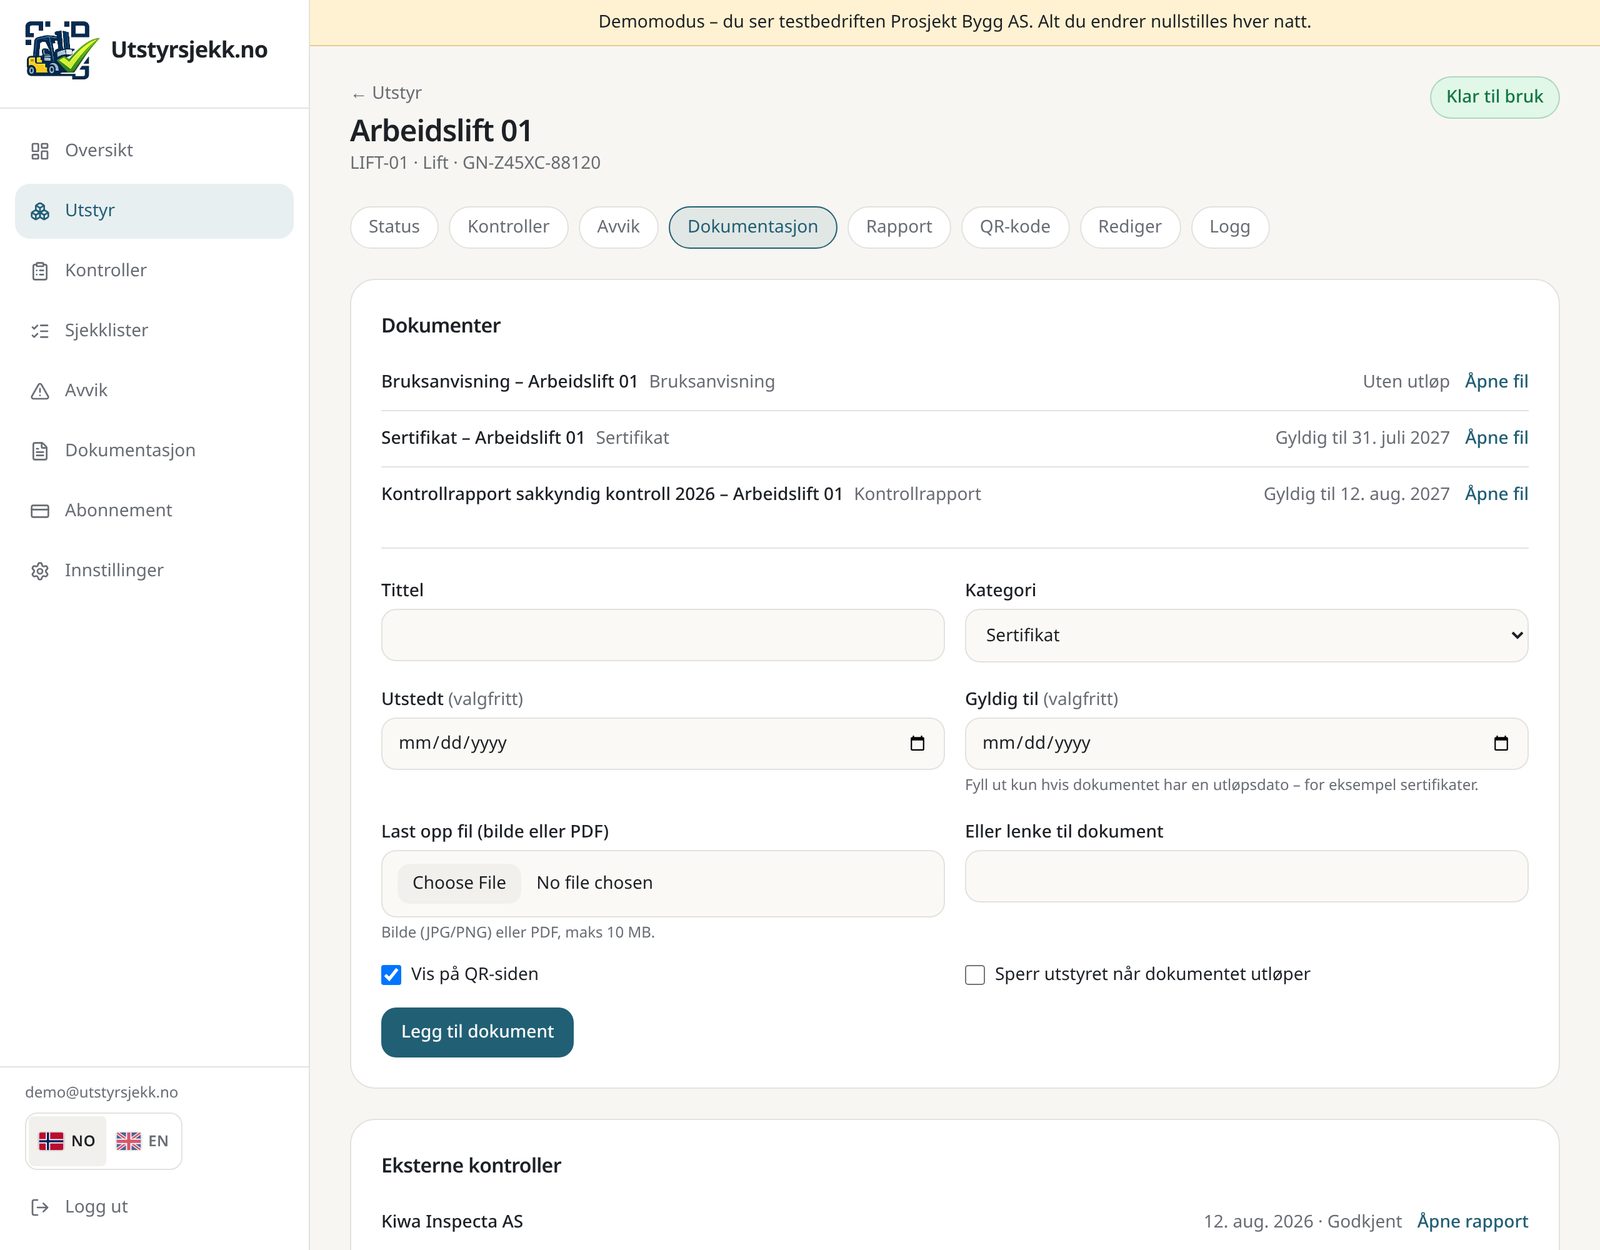This screenshot has width=1600, height=1250.
Task: Click the Eller lenke til dokument field
Action: click(1246, 876)
